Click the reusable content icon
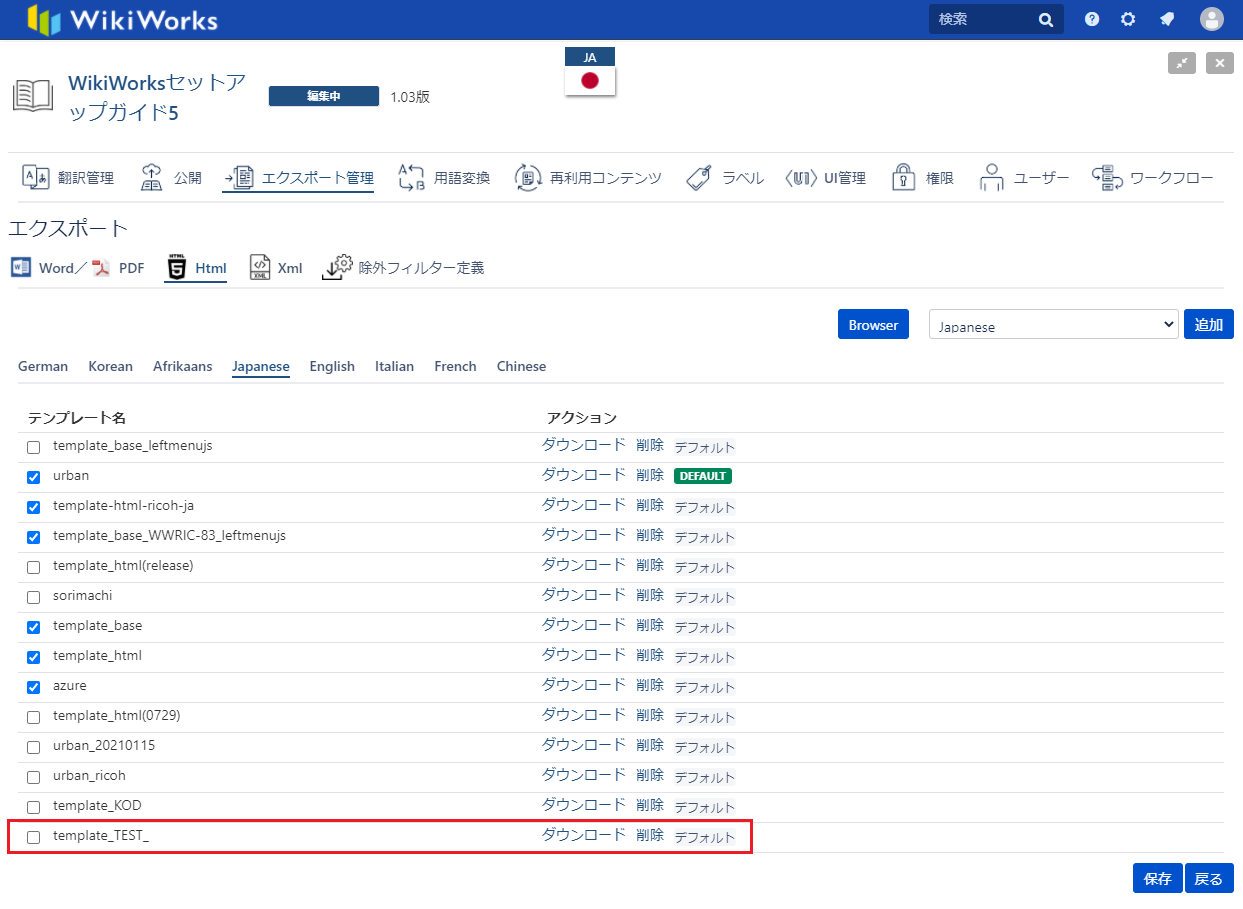1243x909 pixels. point(528,178)
